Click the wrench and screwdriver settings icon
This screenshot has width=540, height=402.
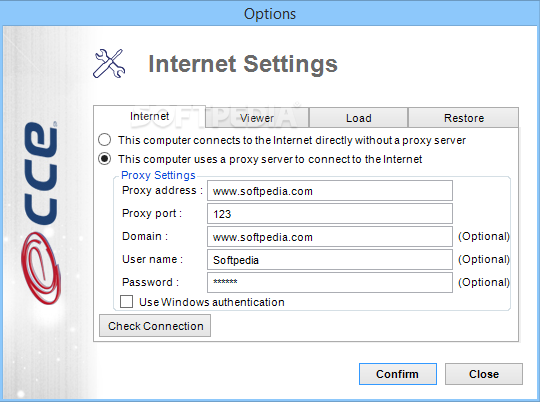tap(109, 63)
